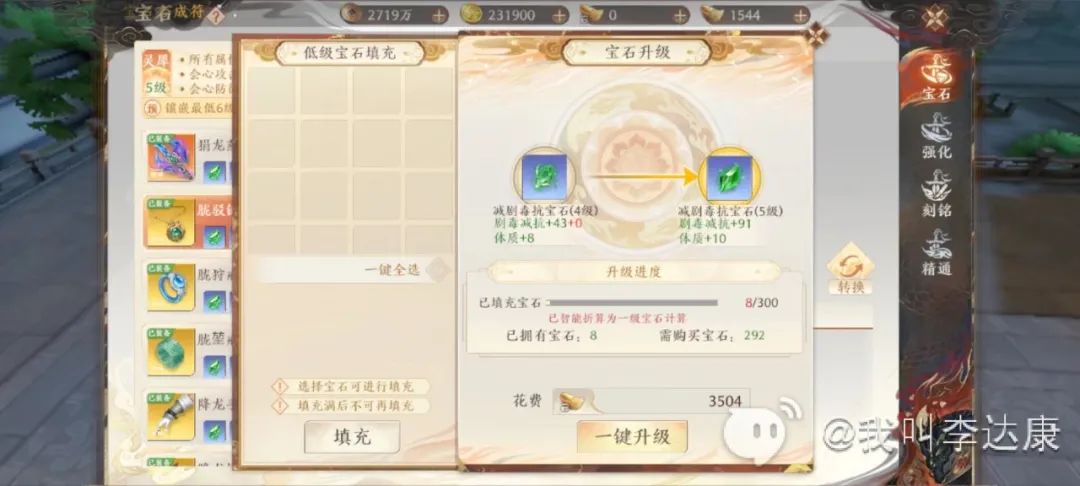
Task: Switch to the 强化 tab
Action: click(x=935, y=136)
